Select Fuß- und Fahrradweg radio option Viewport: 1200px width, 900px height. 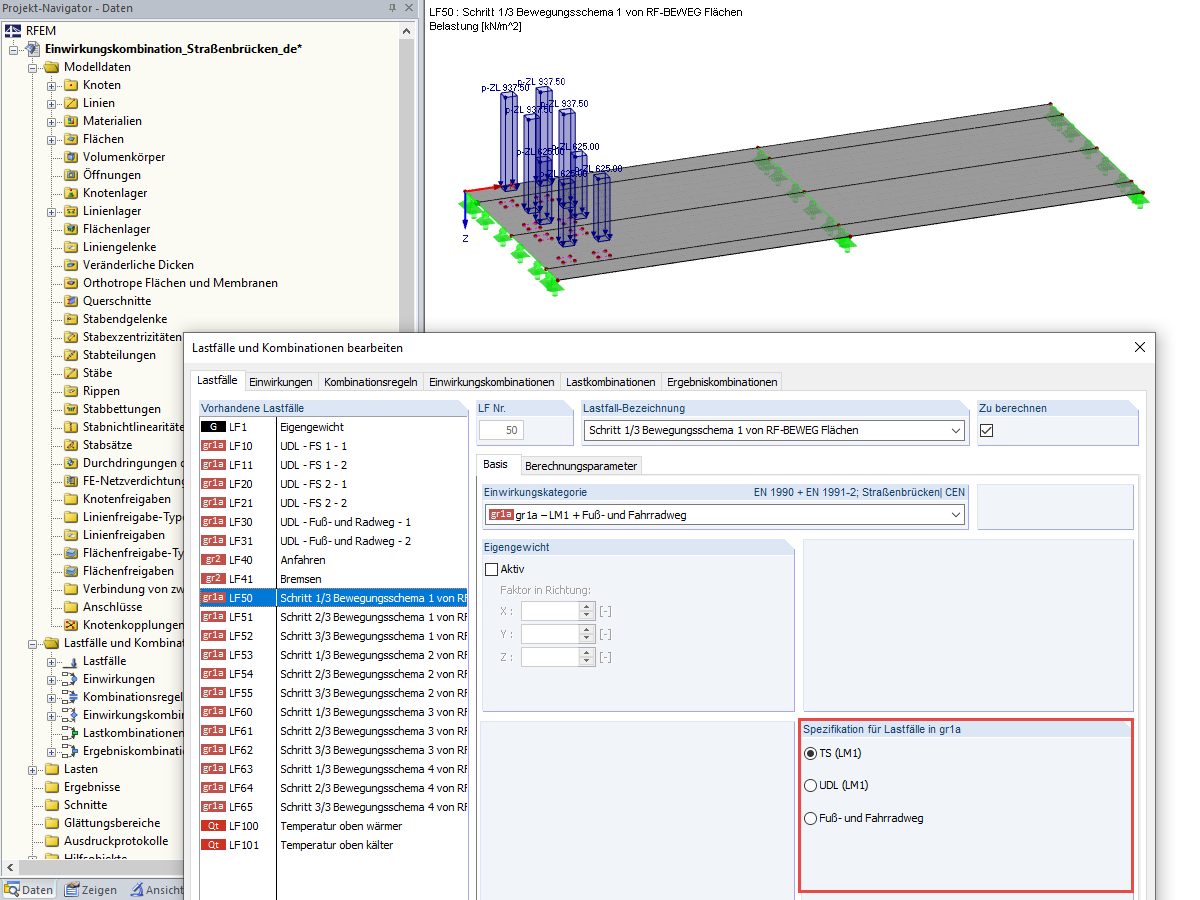point(810,818)
